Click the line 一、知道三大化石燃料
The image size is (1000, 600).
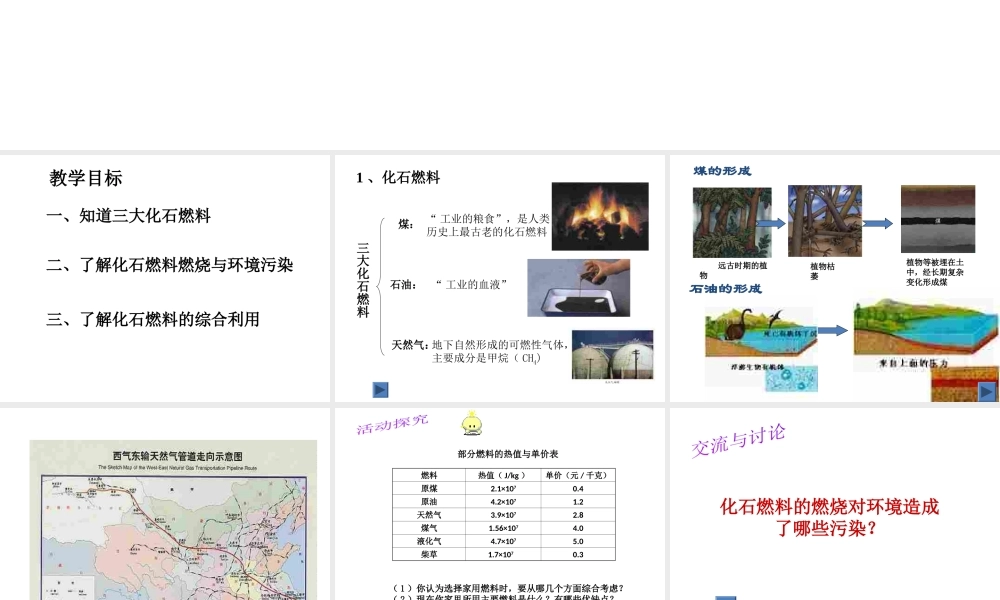(128, 216)
